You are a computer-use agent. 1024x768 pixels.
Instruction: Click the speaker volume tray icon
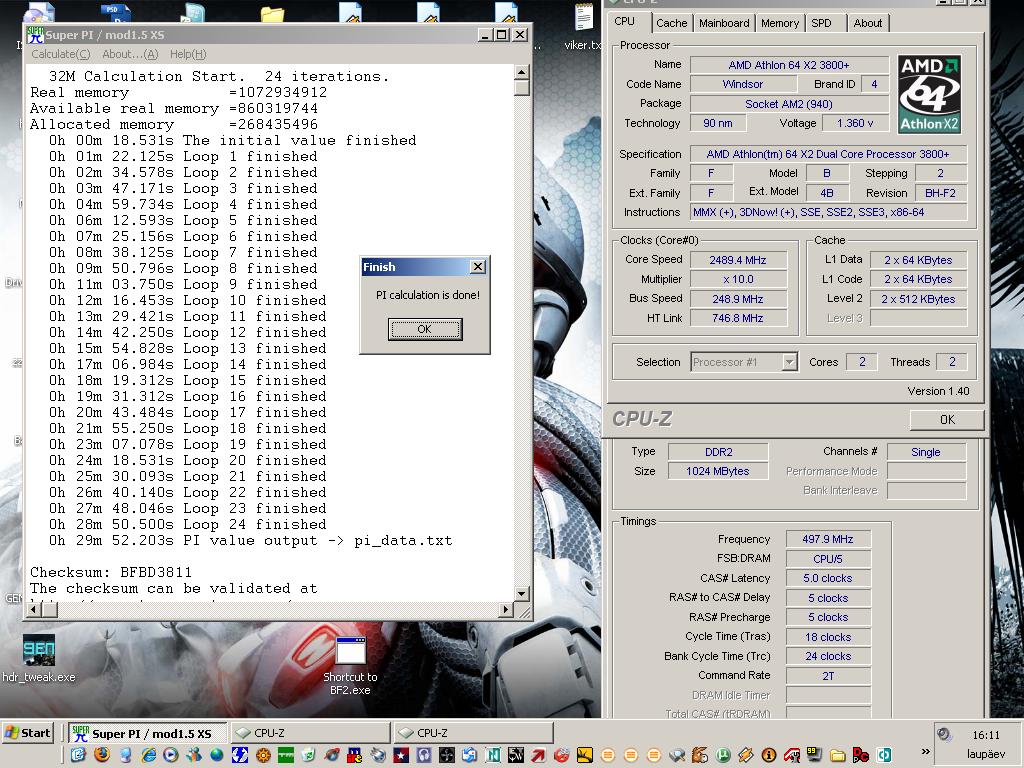point(944,735)
